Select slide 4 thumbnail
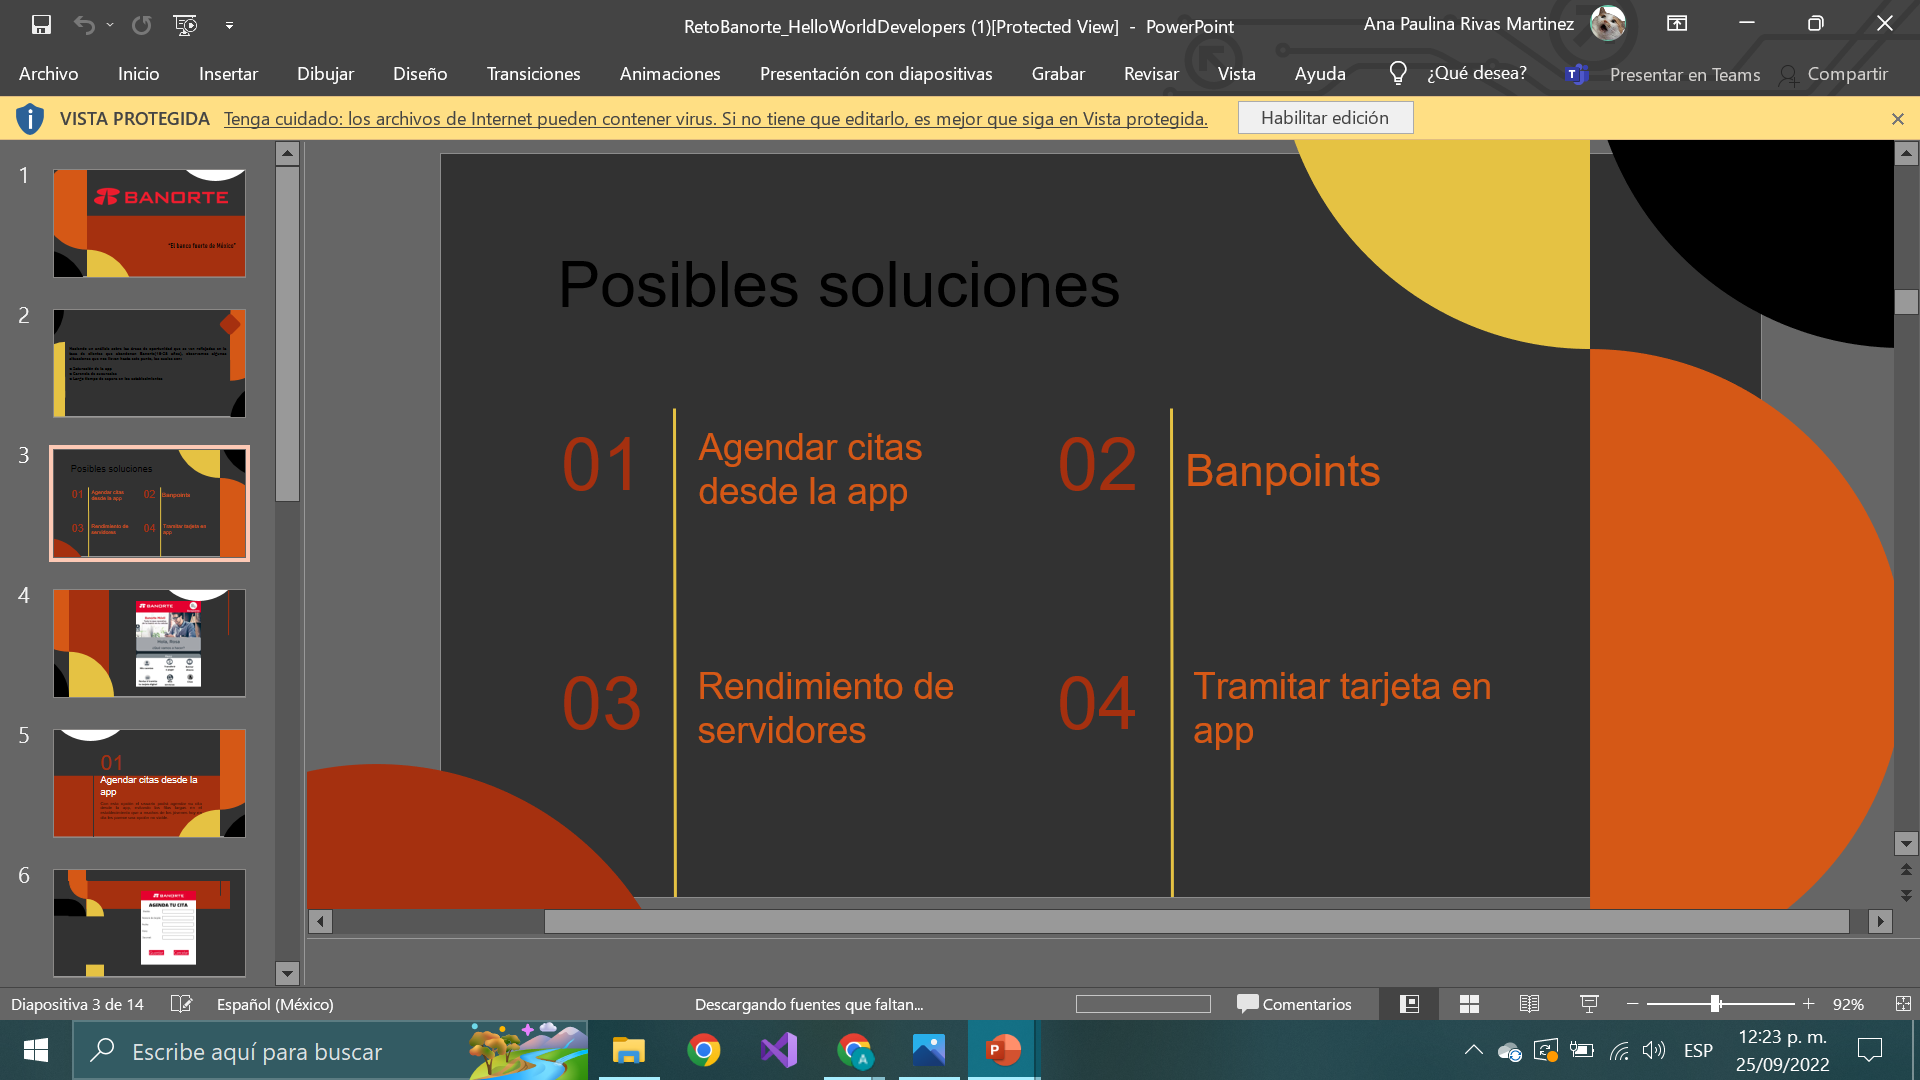Image resolution: width=1920 pixels, height=1080 pixels. pyautogui.click(x=149, y=643)
